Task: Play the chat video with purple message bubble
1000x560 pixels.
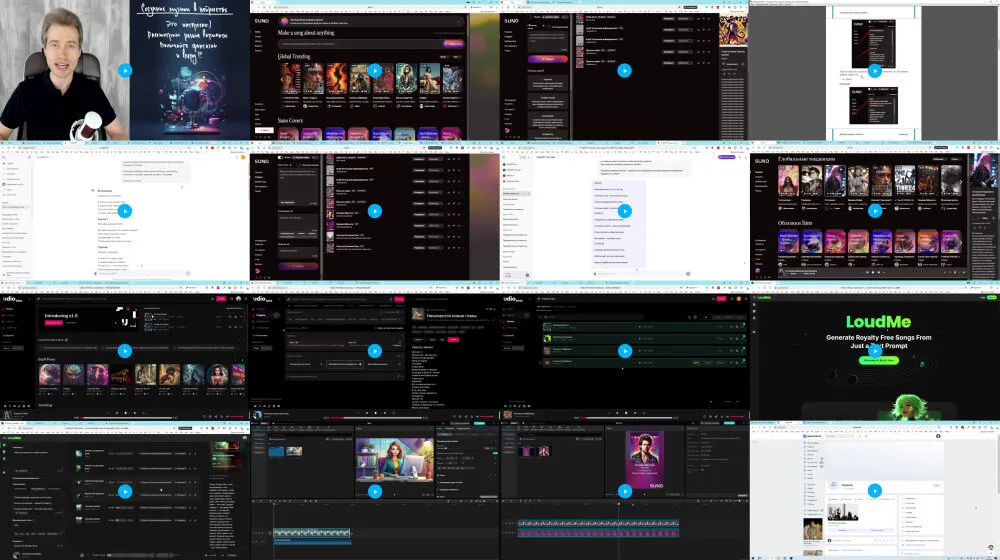Action: pos(624,210)
